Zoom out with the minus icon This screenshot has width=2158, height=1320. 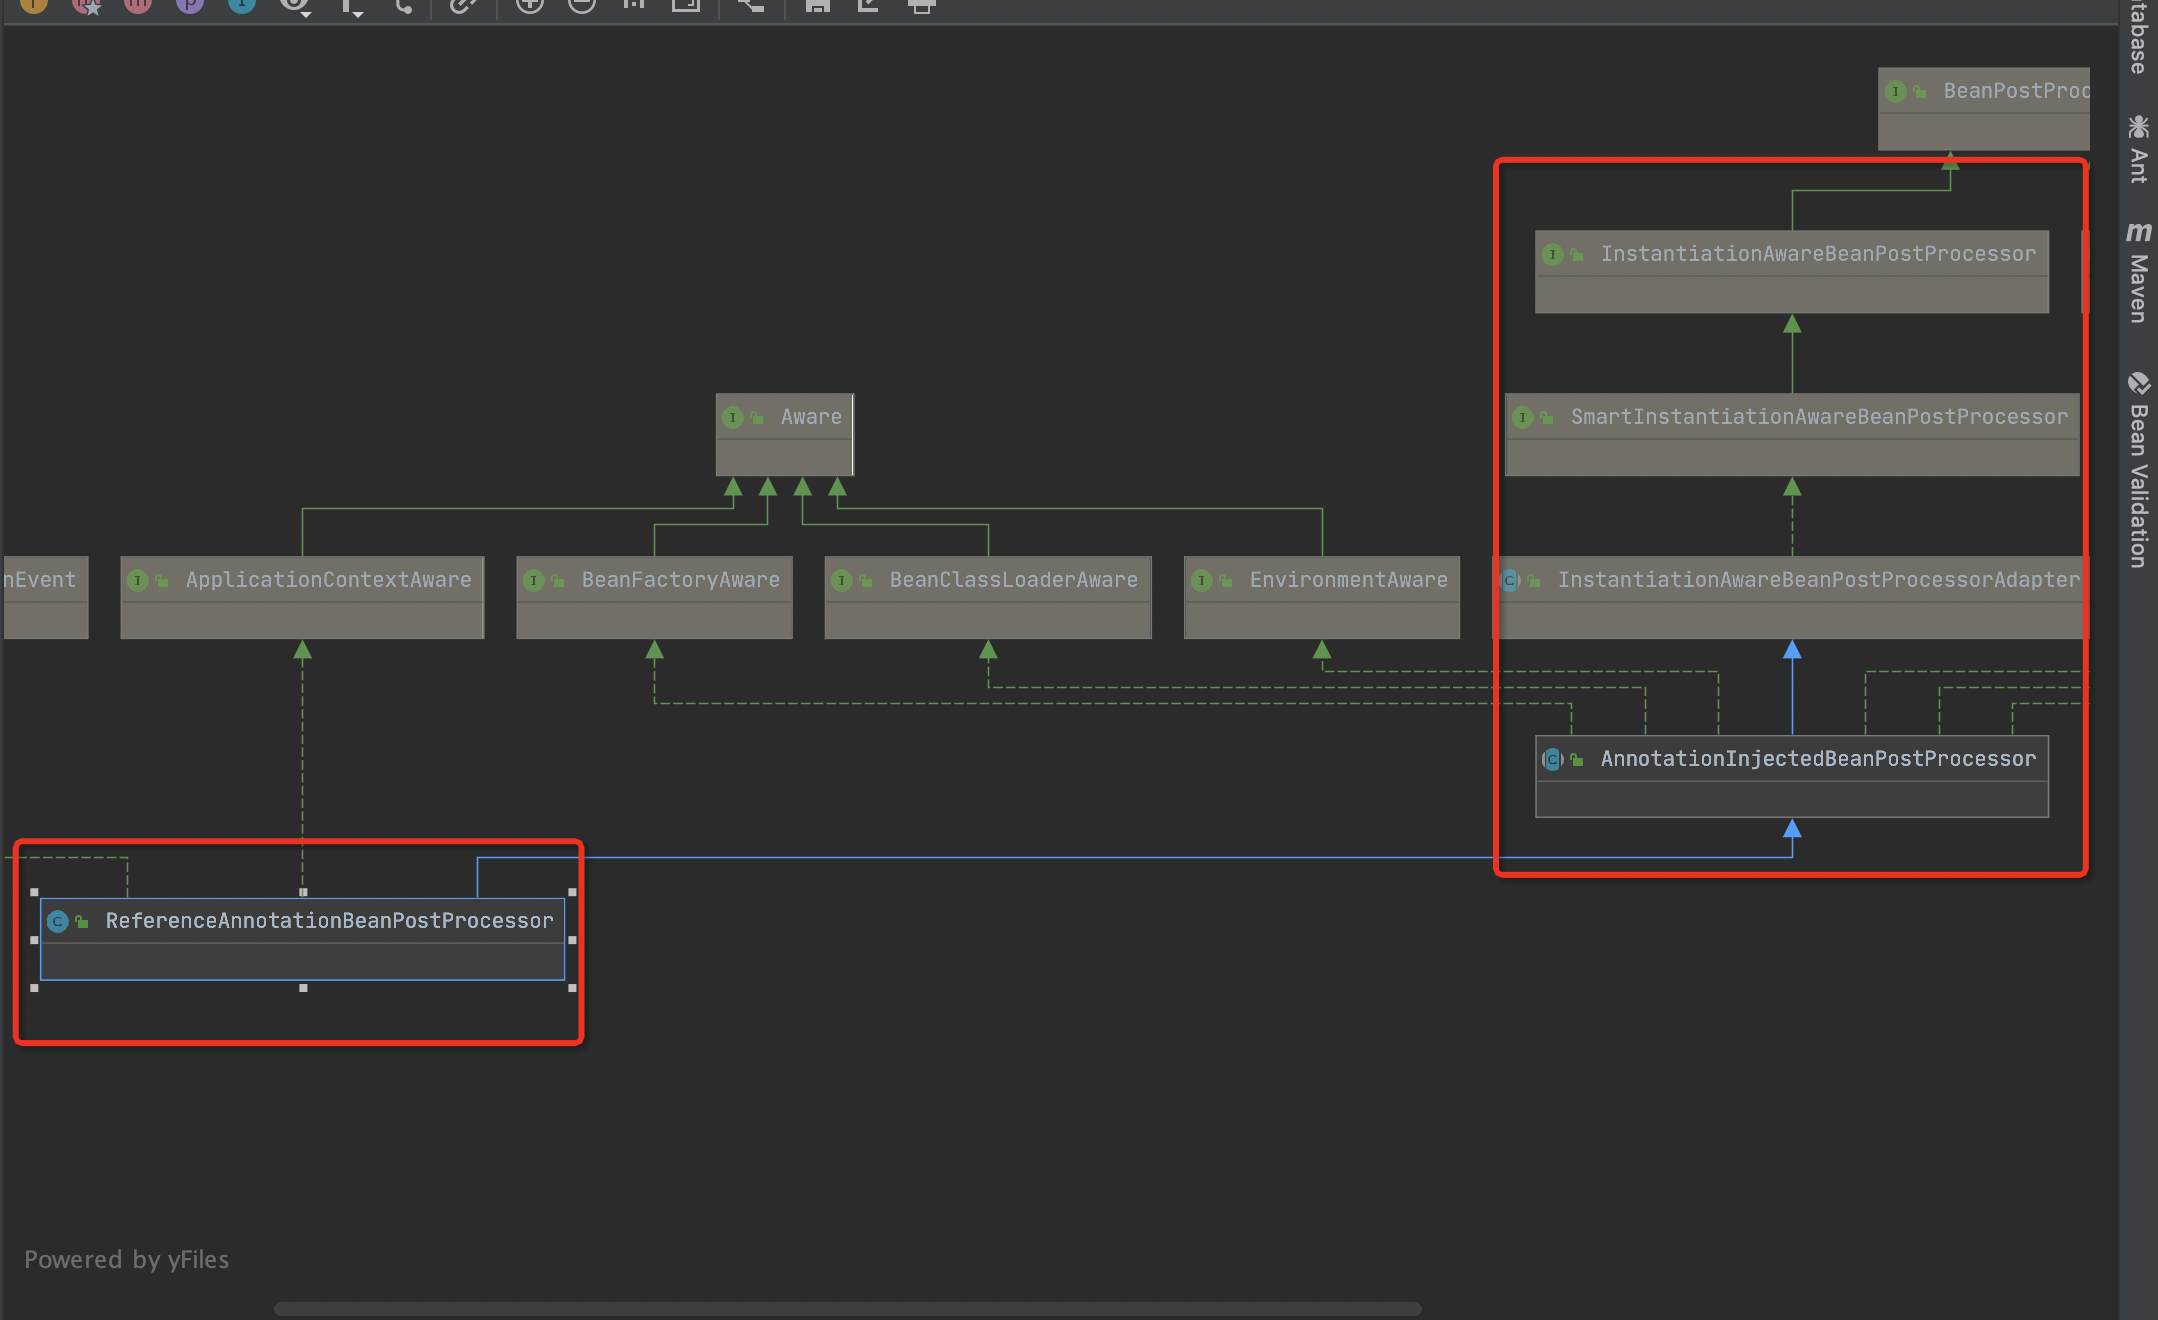[582, 5]
